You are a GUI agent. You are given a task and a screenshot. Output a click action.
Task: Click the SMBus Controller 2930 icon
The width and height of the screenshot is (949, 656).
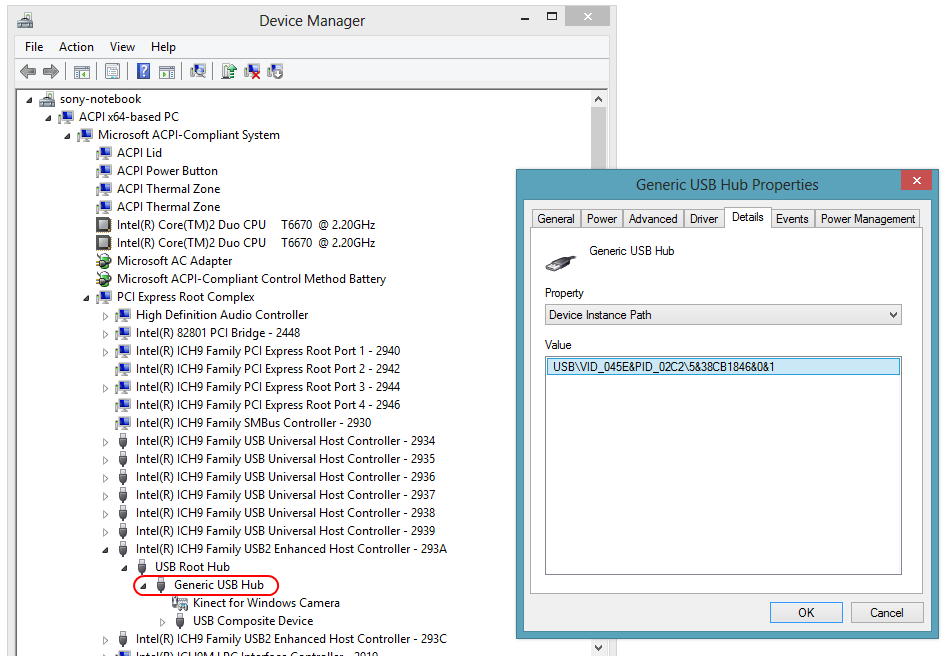coord(123,423)
